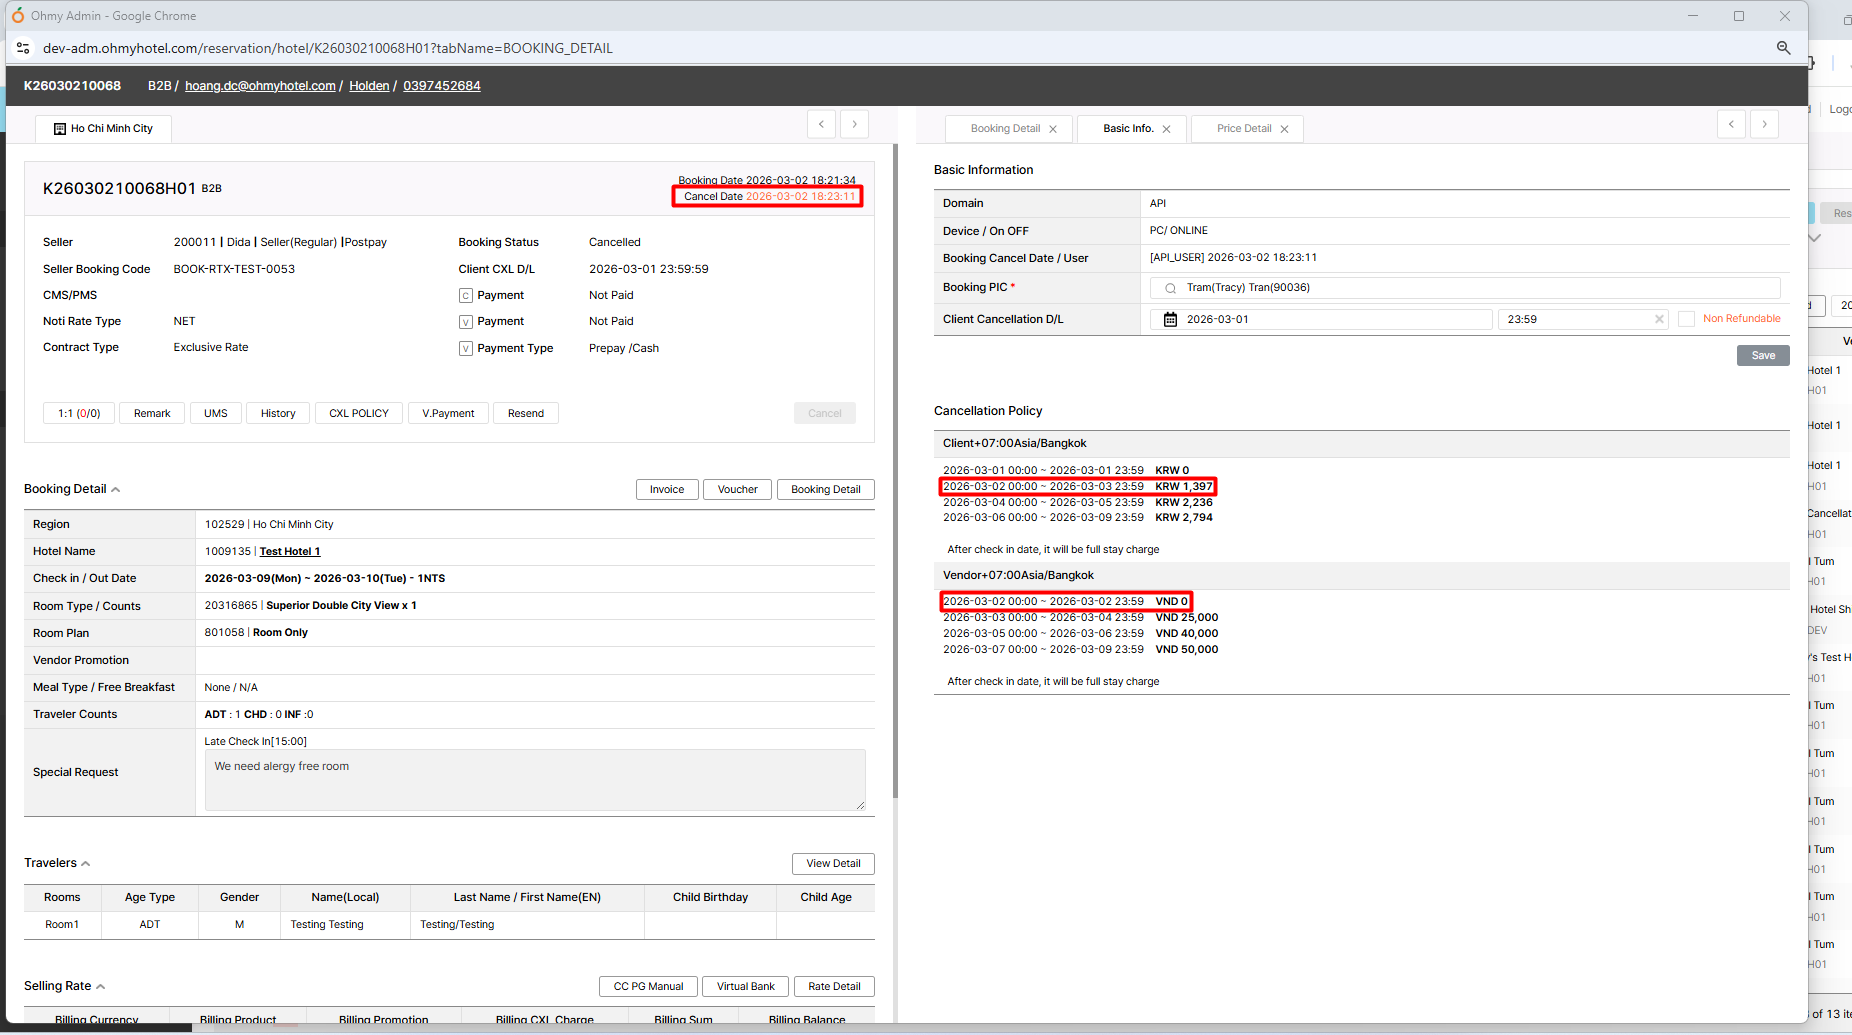This screenshot has height=1035, width=1852.
Task: Close the Booking Detail tab
Action: click(x=1053, y=129)
